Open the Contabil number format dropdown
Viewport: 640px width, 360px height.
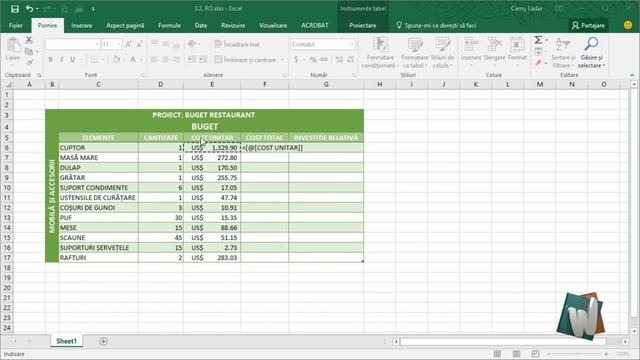(352, 44)
